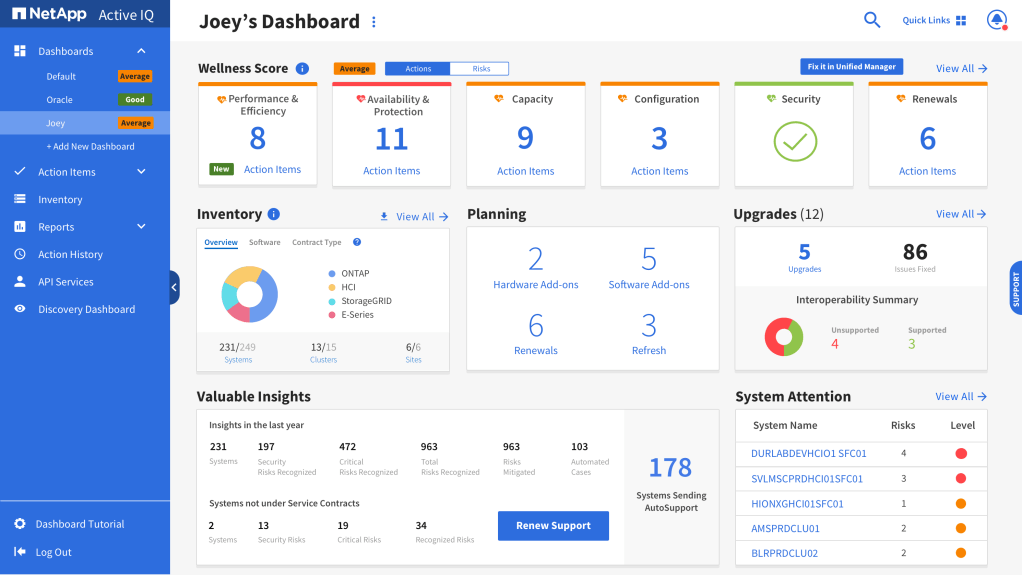Switch Wellness Score toggle to Risks
The width and height of the screenshot is (1022, 575).
point(480,69)
